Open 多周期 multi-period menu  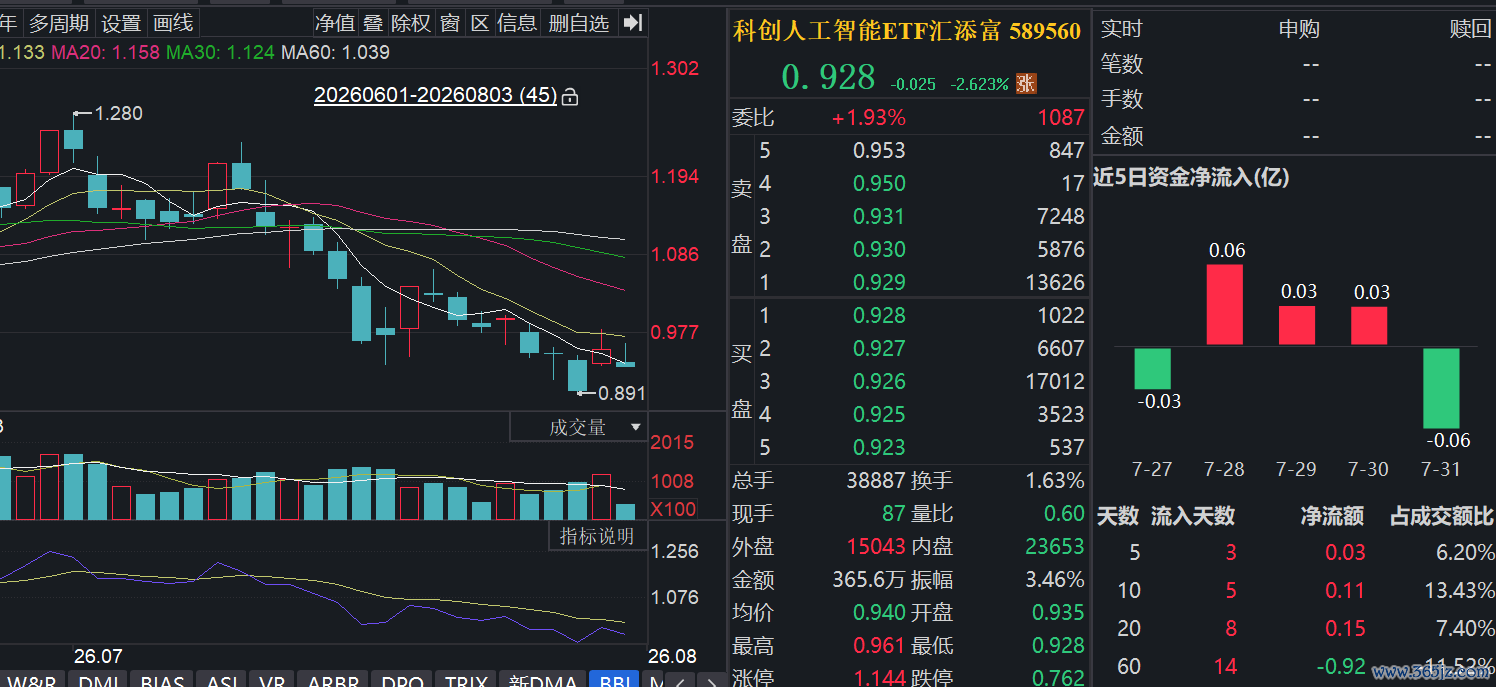58,23
